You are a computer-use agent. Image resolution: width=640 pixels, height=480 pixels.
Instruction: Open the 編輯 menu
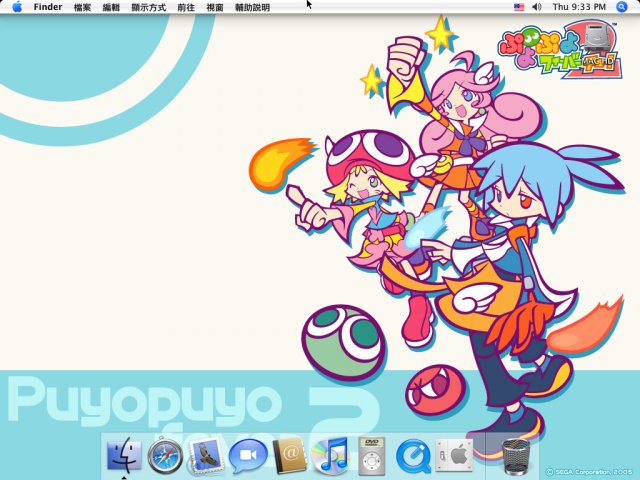pyautogui.click(x=111, y=7)
